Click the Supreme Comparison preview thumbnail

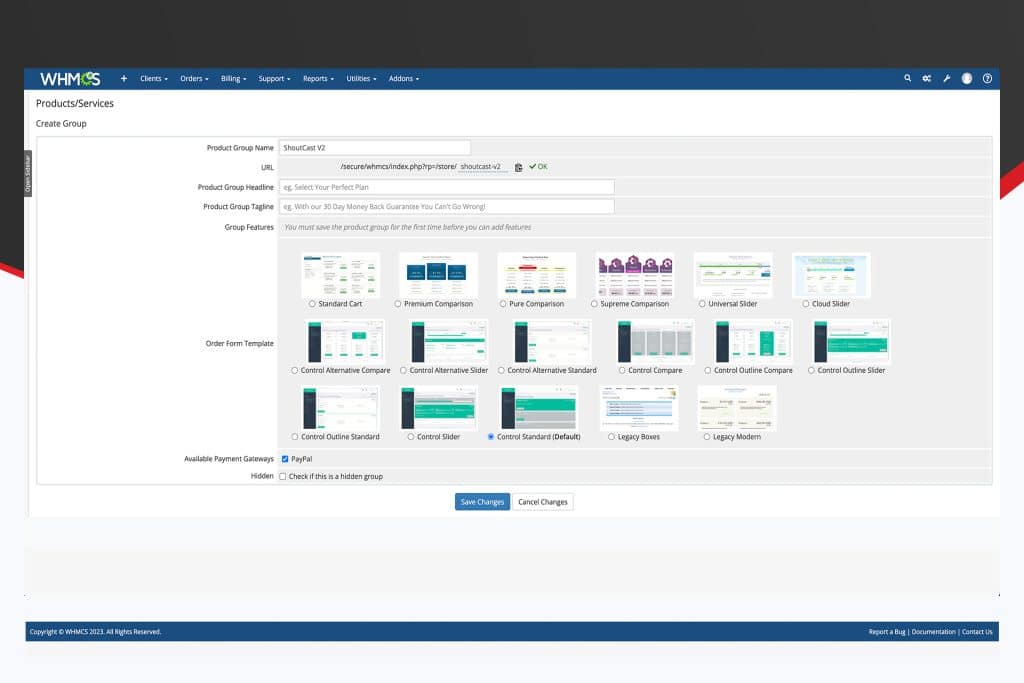click(635, 275)
